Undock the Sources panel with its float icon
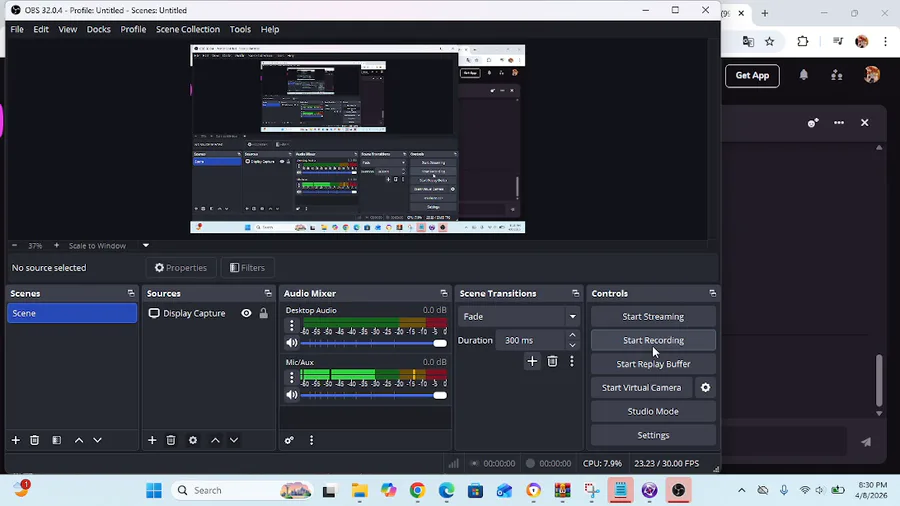The height and width of the screenshot is (506, 900). tap(268, 293)
